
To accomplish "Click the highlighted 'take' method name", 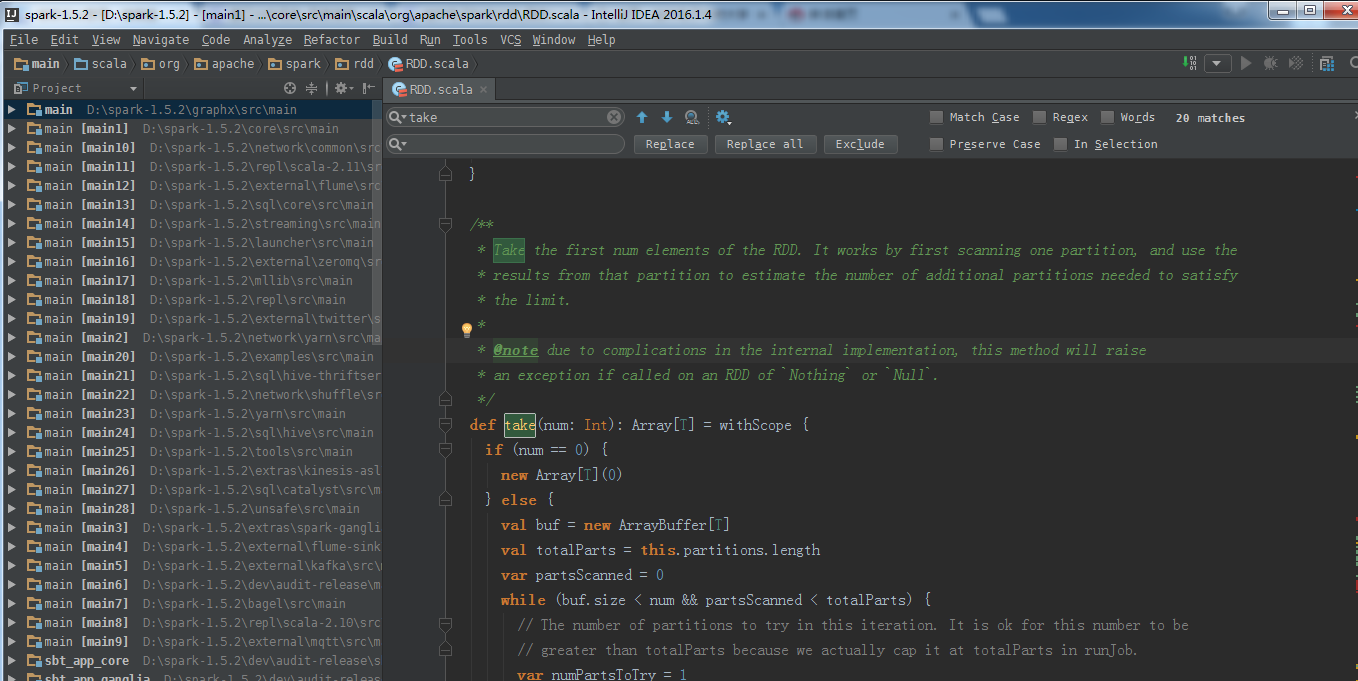I will tap(520, 425).
